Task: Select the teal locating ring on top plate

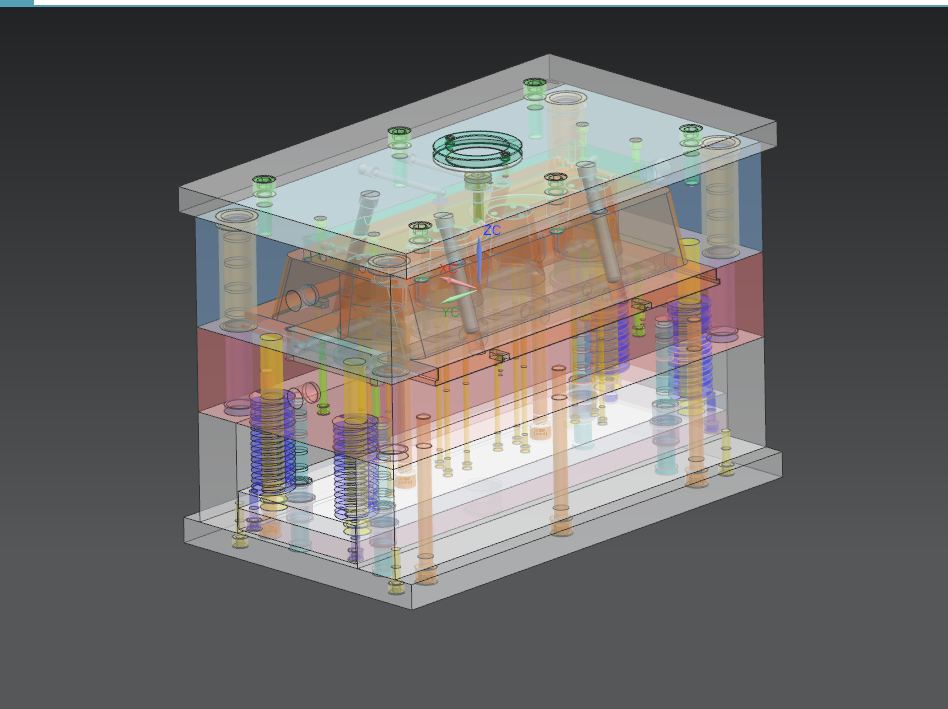Action: [477, 149]
